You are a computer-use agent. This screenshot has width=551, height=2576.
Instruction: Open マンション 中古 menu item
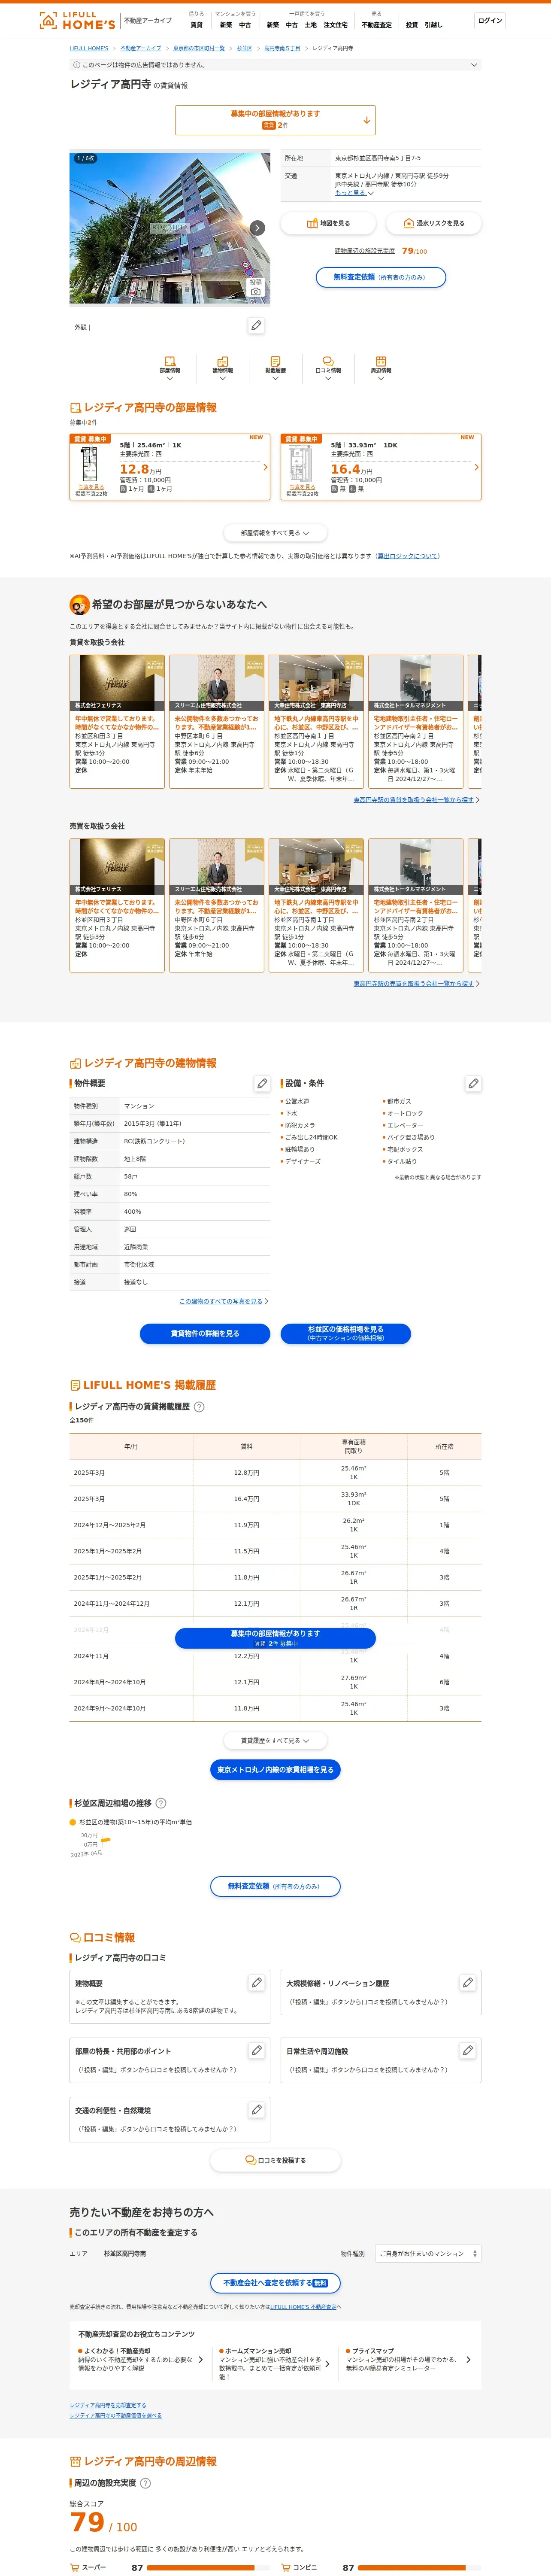tap(245, 25)
